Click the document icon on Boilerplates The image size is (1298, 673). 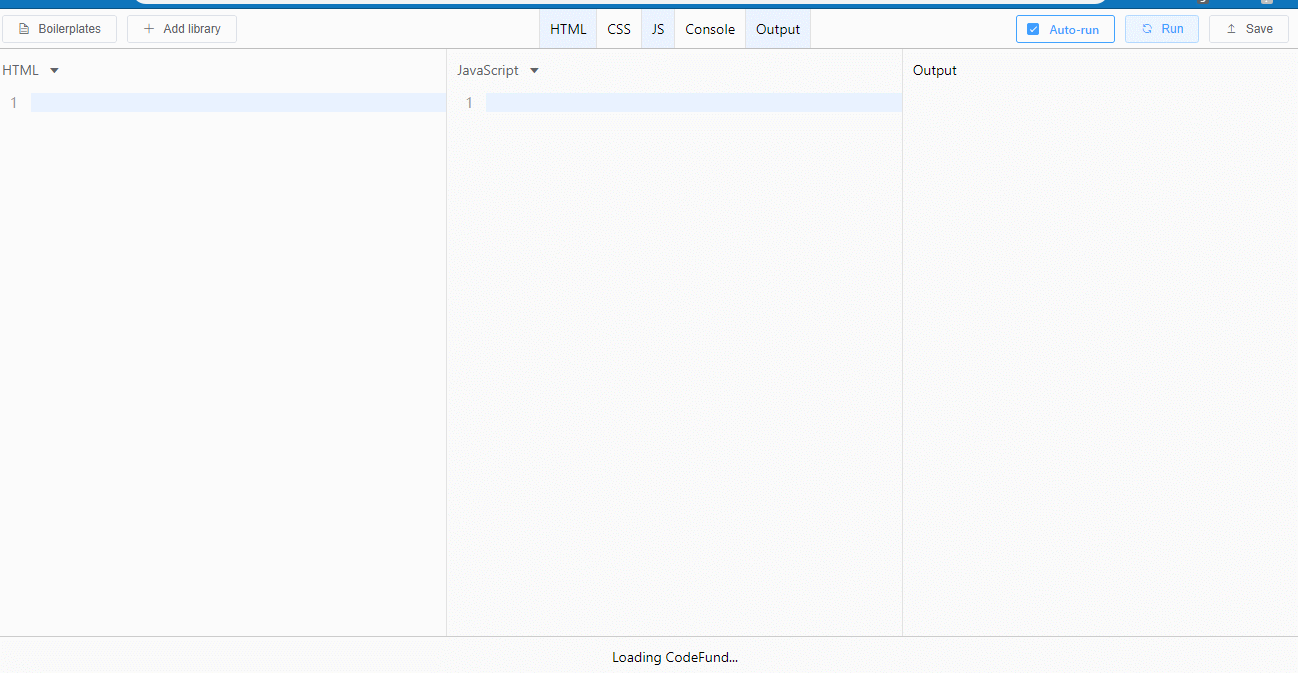tap(24, 29)
